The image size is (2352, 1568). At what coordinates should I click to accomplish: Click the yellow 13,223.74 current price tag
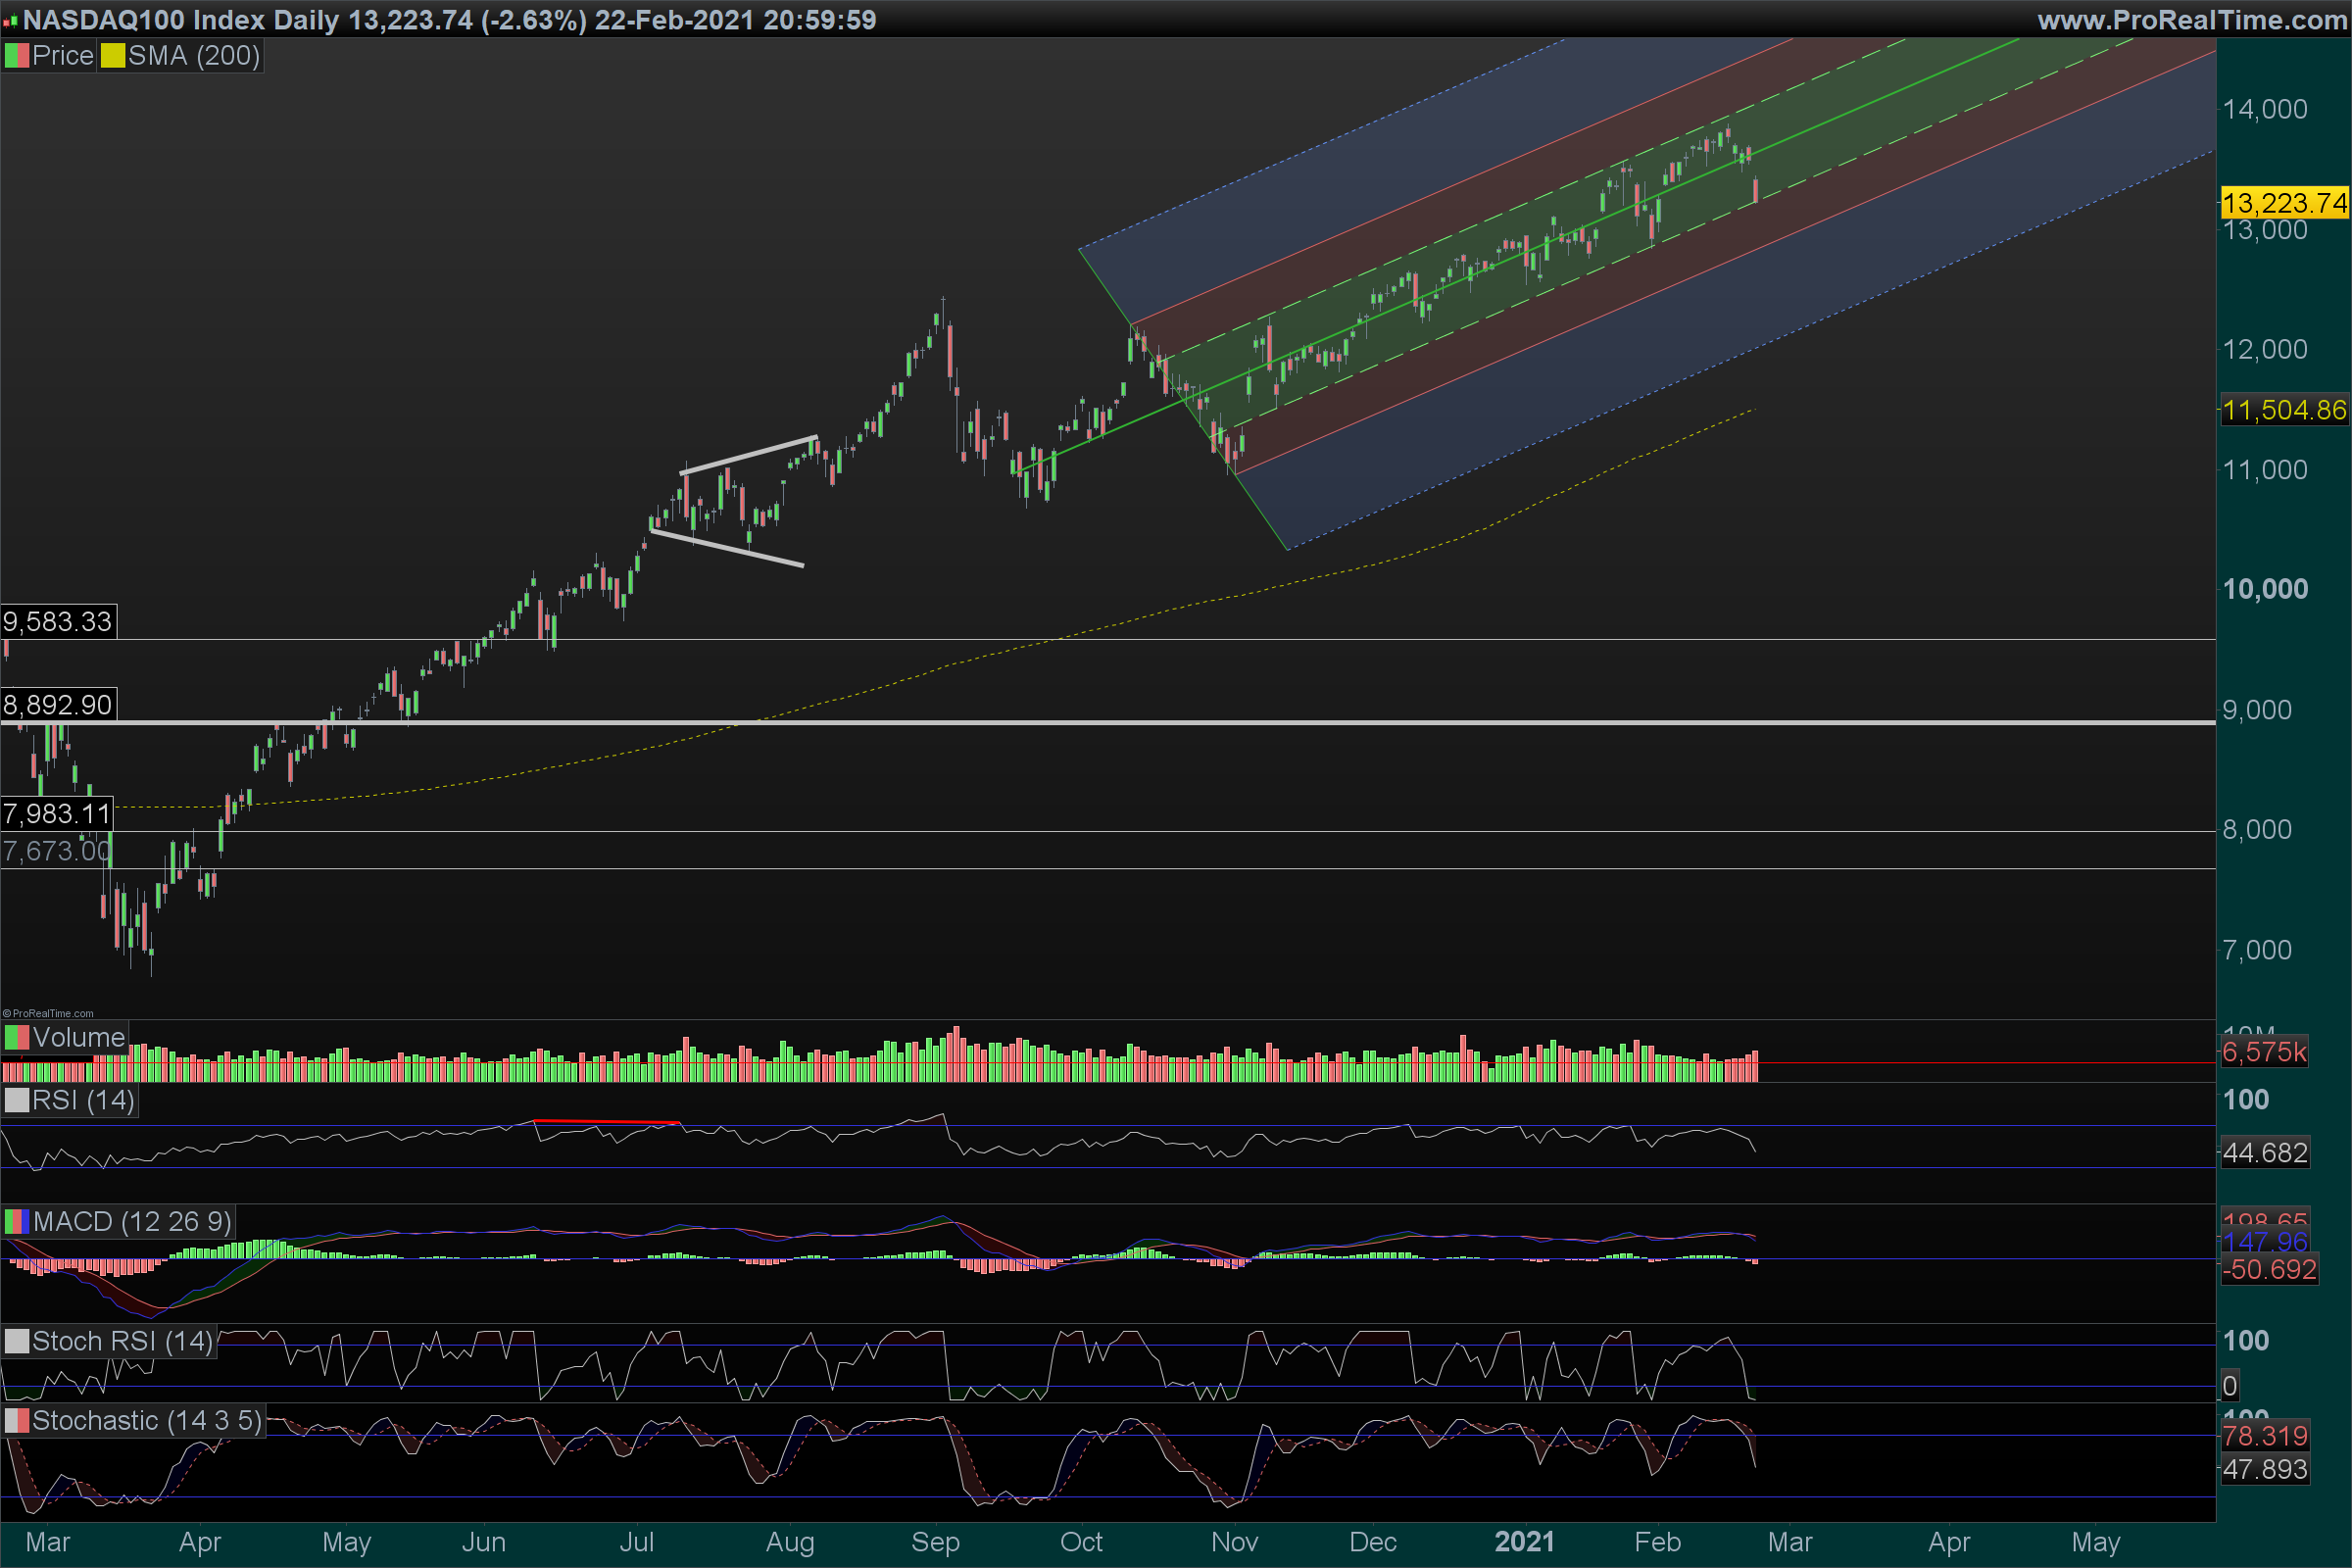[x=2283, y=203]
